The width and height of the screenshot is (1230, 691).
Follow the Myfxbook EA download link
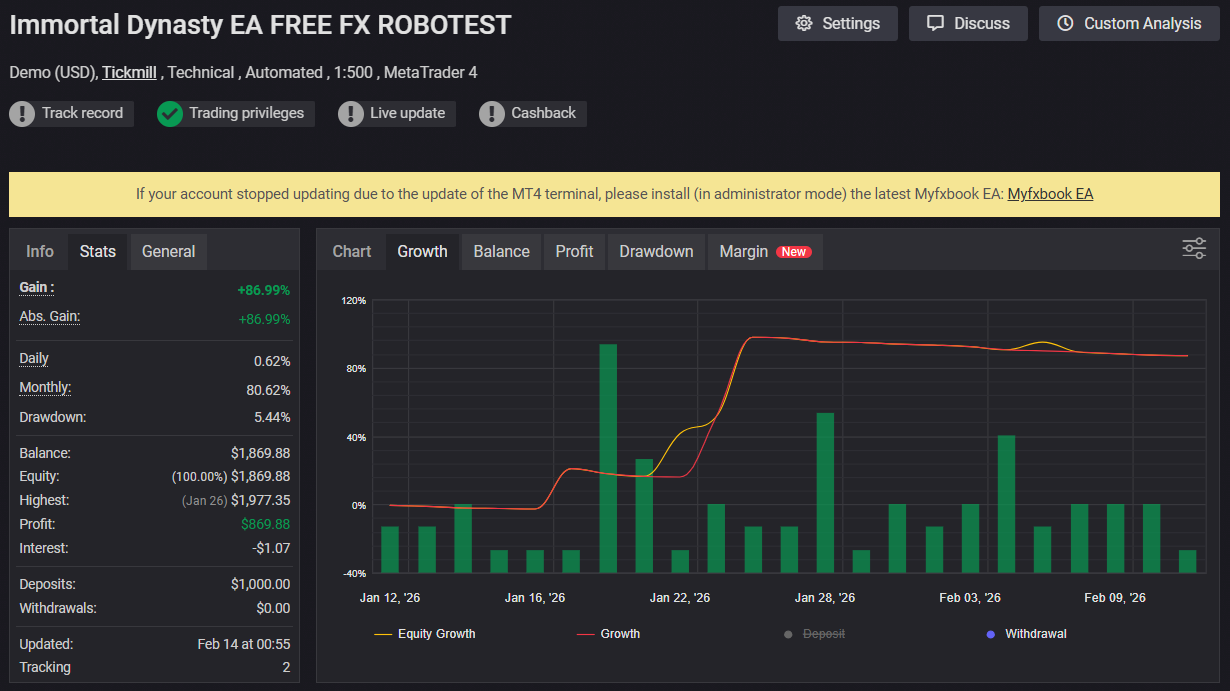(x=1050, y=194)
